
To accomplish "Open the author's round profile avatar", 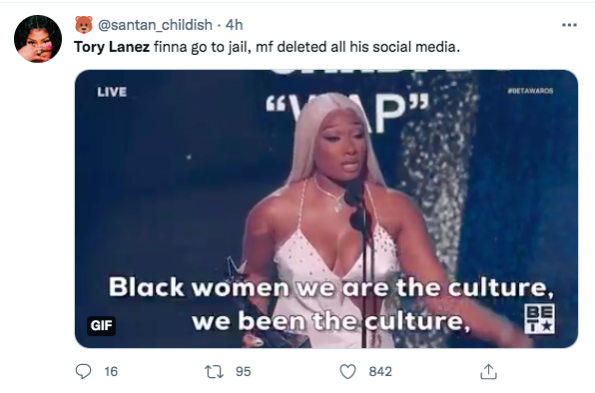I will click(38, 39).
